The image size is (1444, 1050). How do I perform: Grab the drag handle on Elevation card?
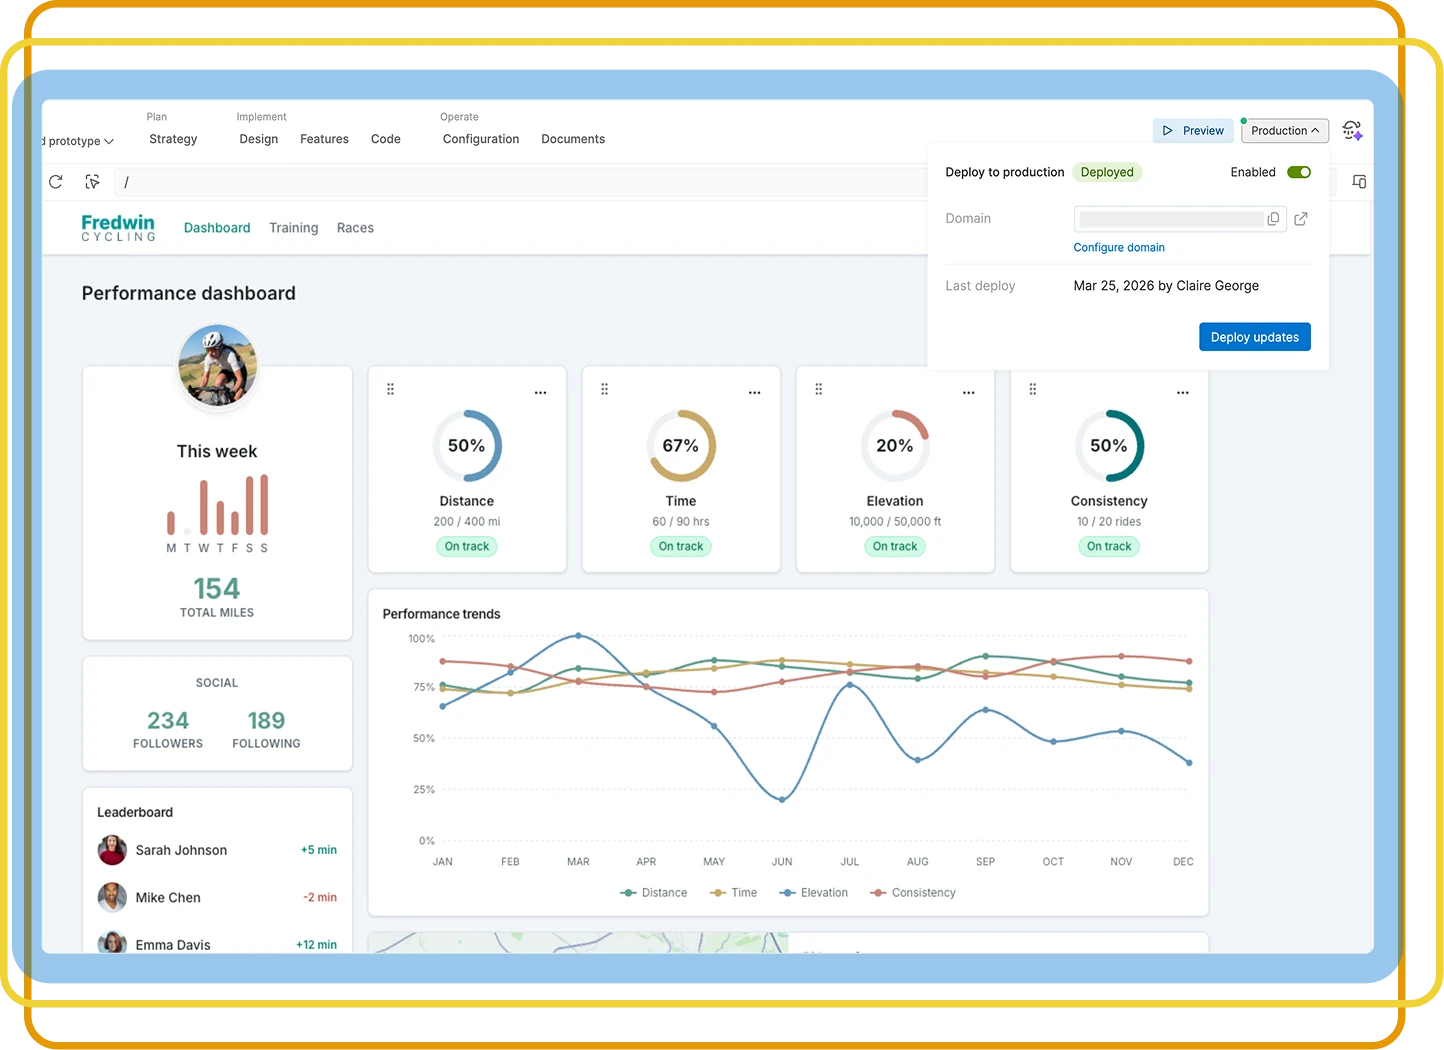[x=819, y=389]
